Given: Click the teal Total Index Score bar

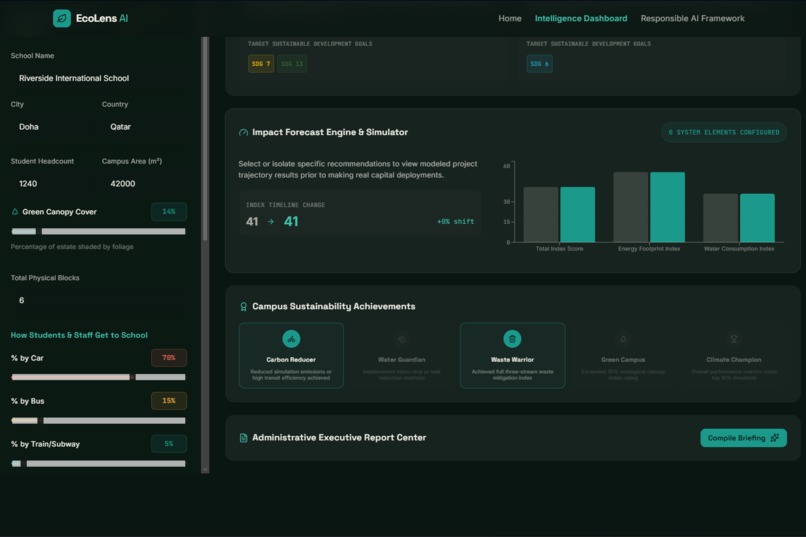Looking at the screenshot, I should [578, 214].
